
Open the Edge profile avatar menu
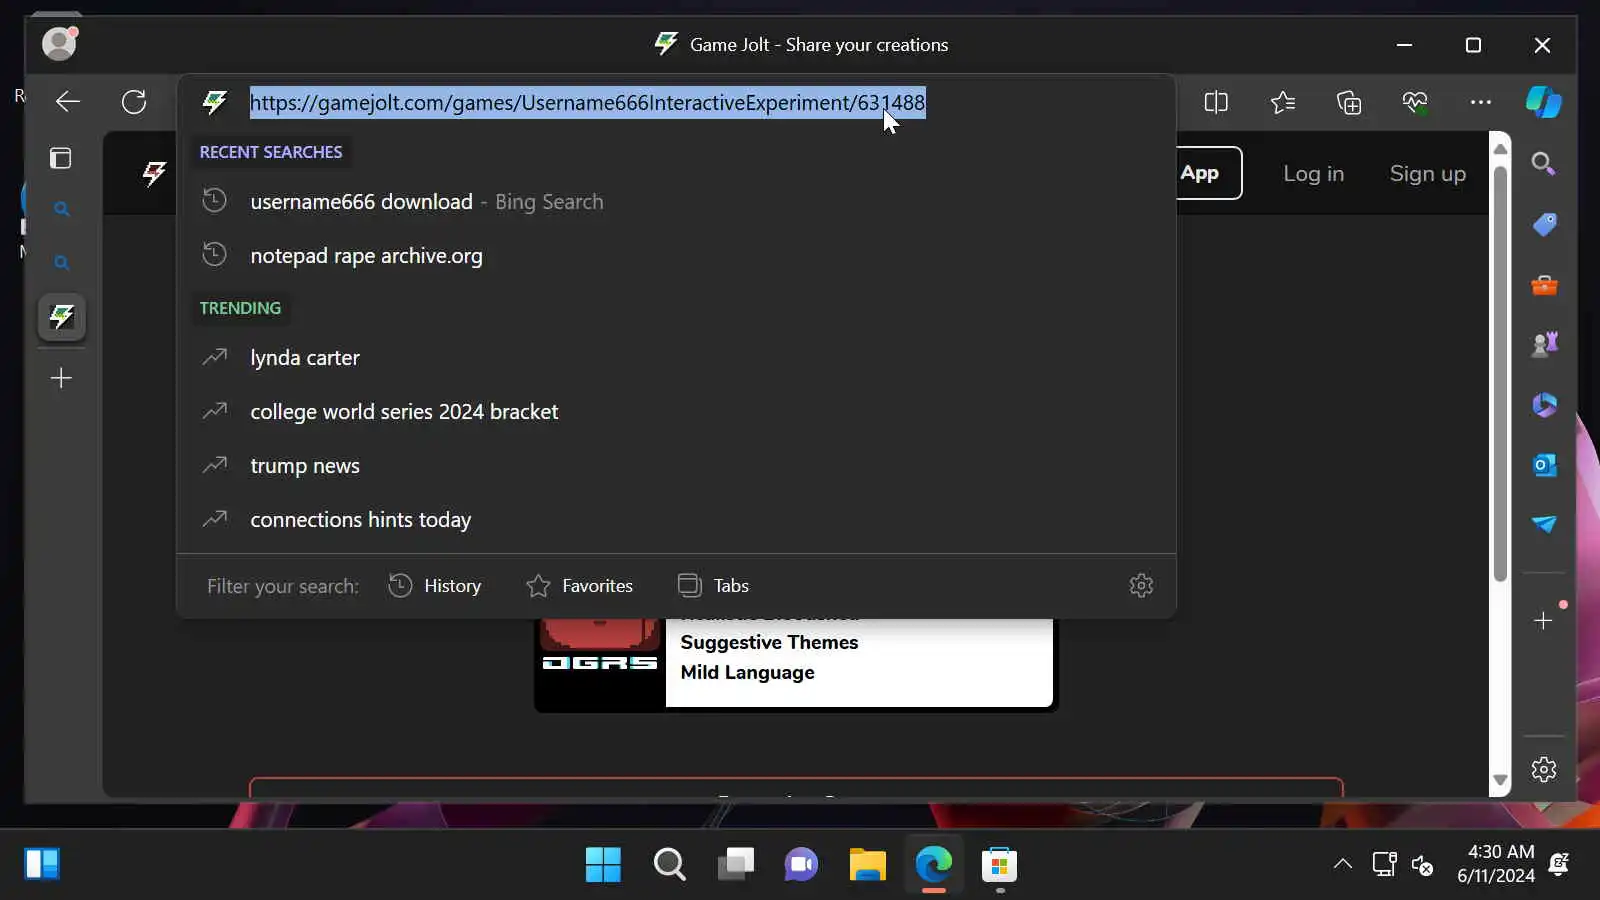[x=59, y=43]
